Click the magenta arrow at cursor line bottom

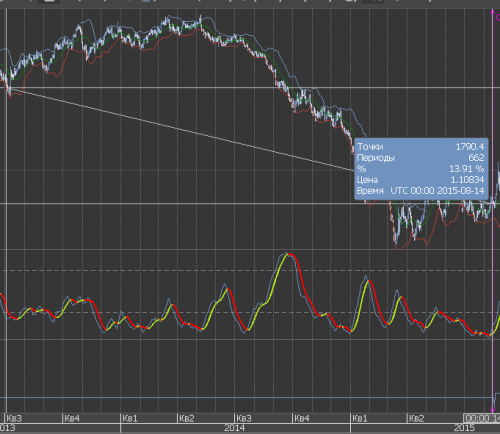tap(493, 409)
